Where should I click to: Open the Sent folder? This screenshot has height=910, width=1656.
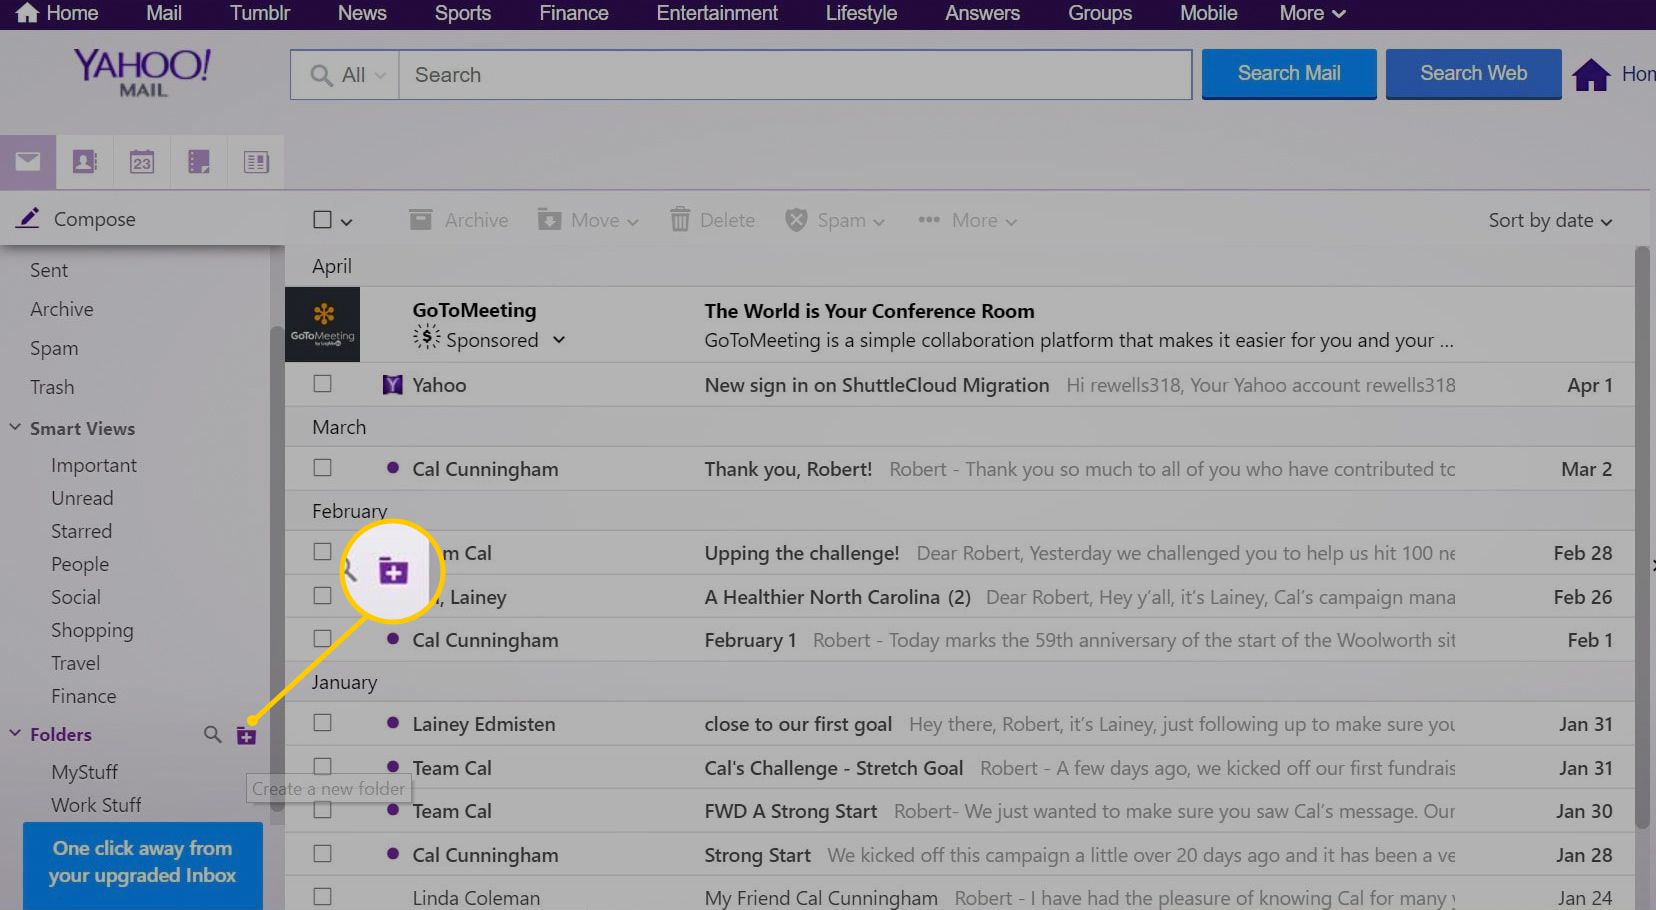coord(49,270)
